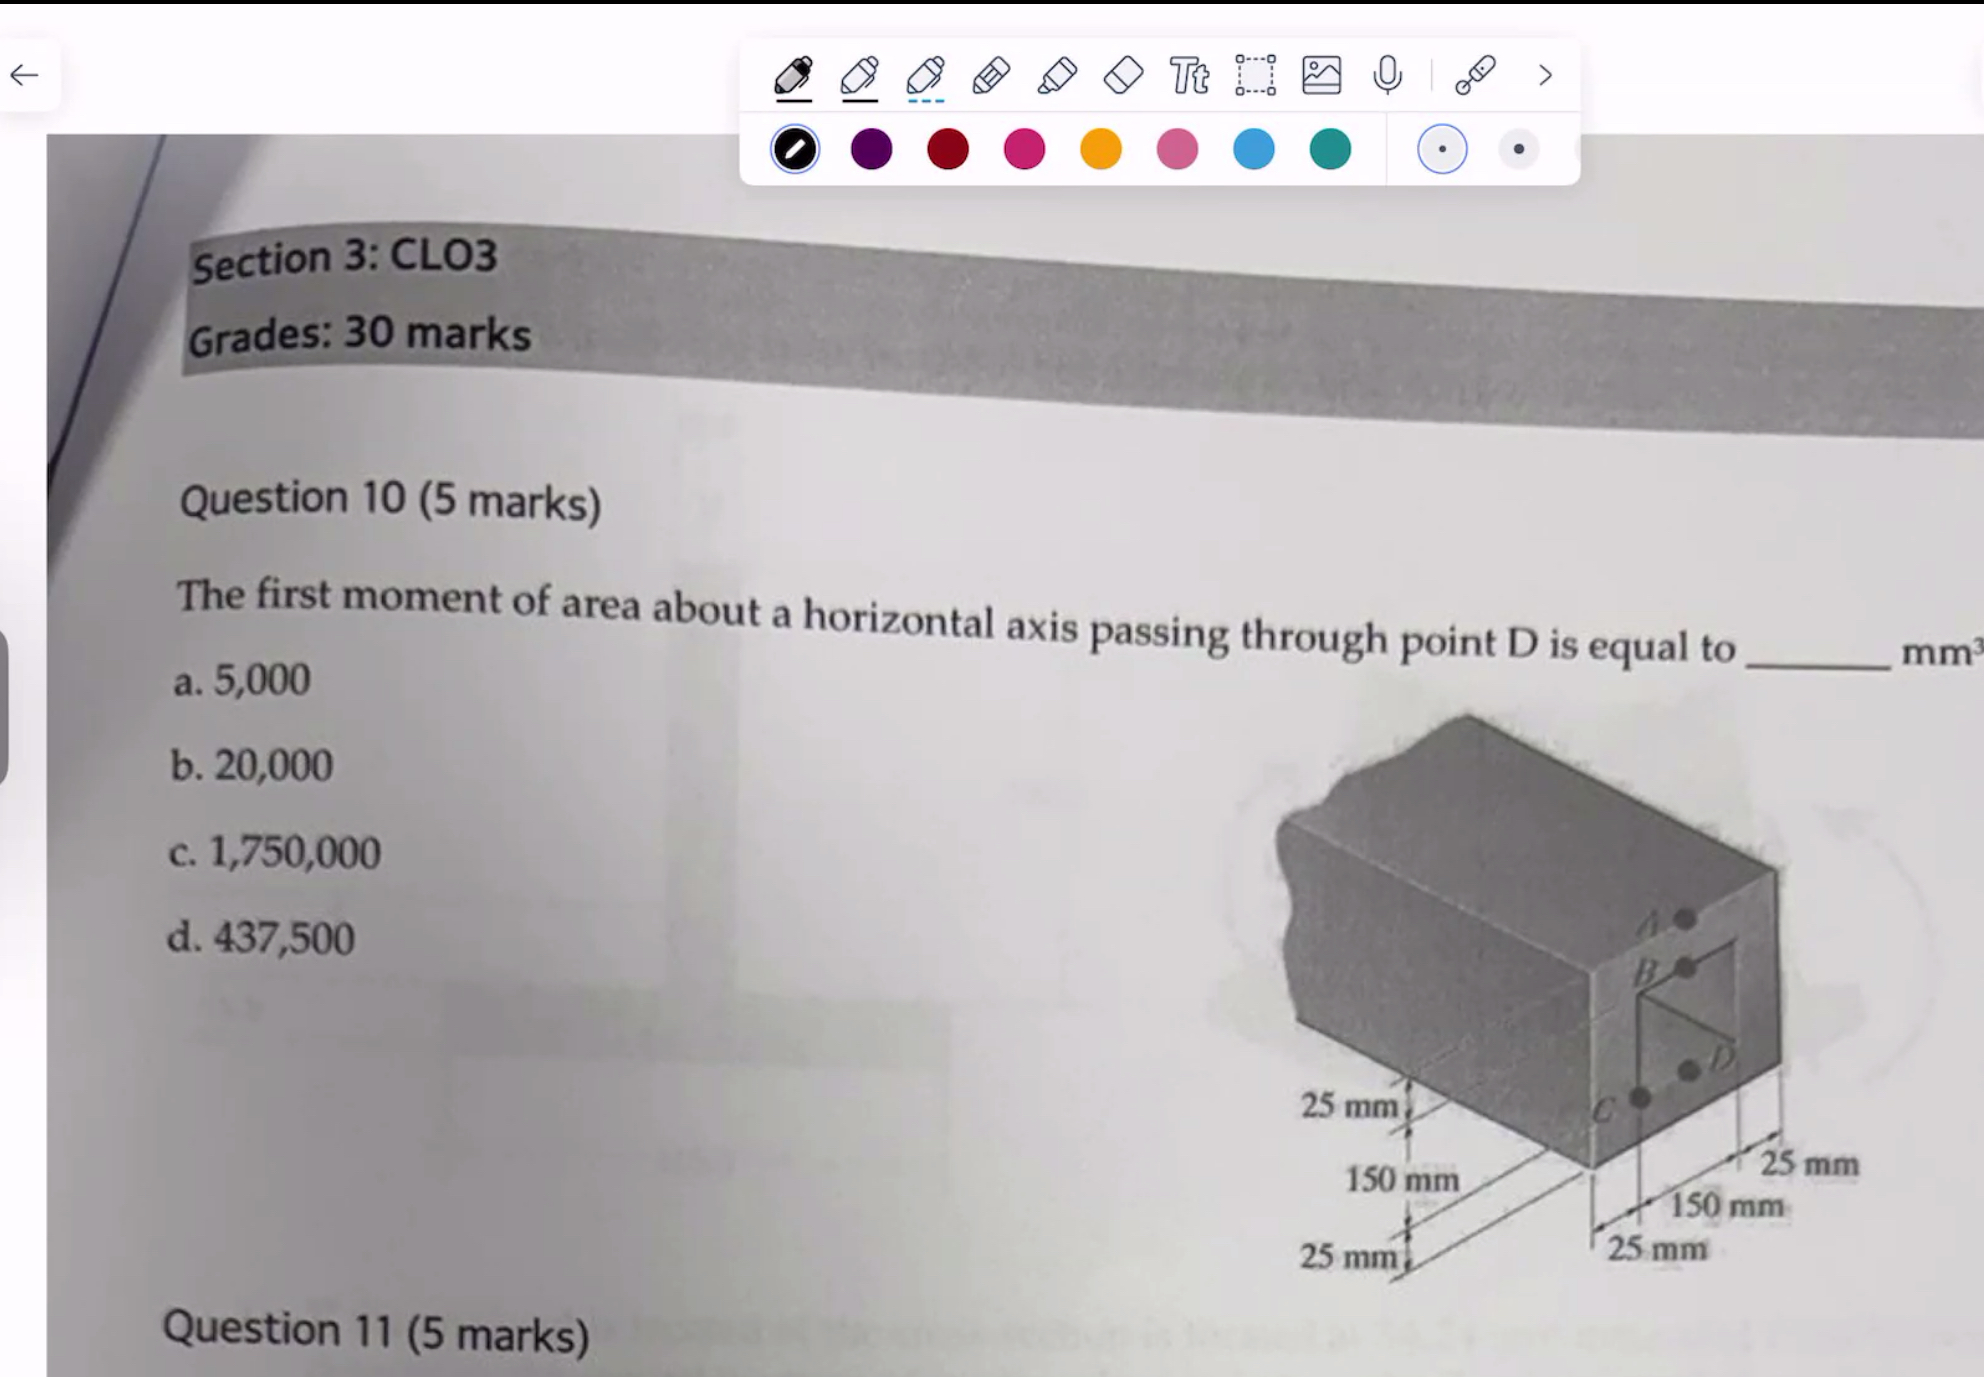Switch pen color to blue
The image size is (1984, 1377).
pos(1253,149)
